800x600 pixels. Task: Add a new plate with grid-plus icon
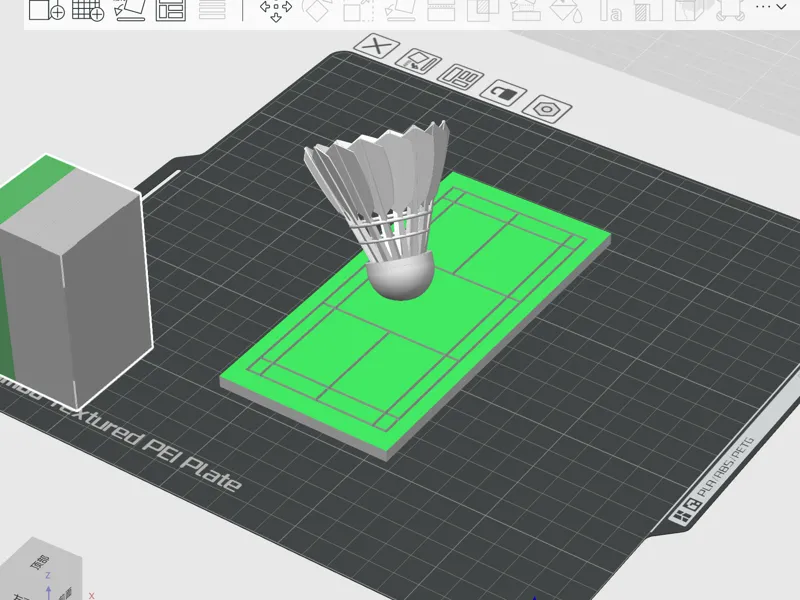(88, 10)
